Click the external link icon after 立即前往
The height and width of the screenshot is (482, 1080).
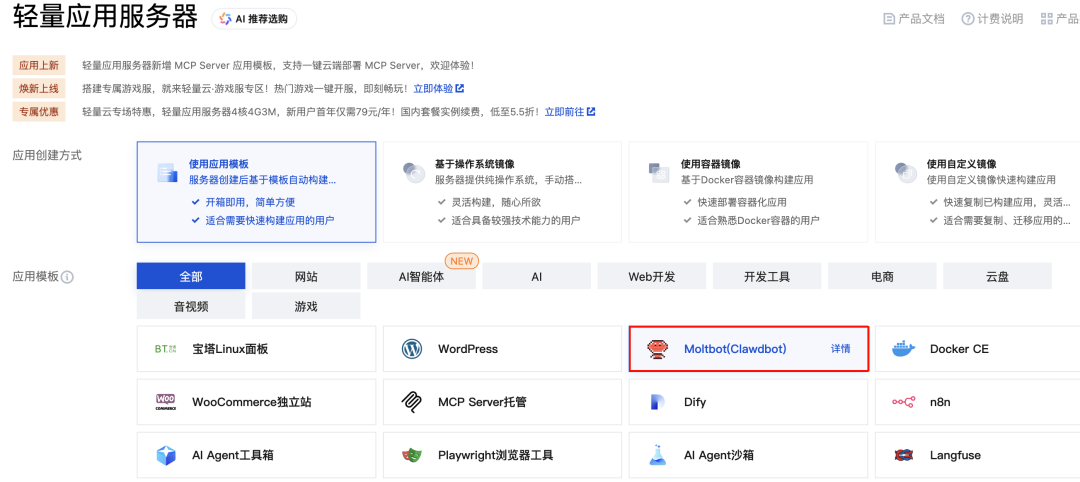pos(590,111)
